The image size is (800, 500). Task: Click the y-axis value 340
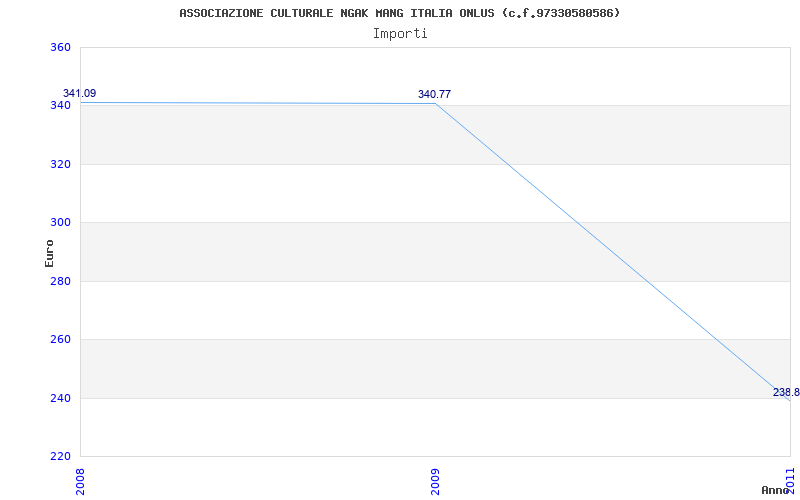(60, 106)
